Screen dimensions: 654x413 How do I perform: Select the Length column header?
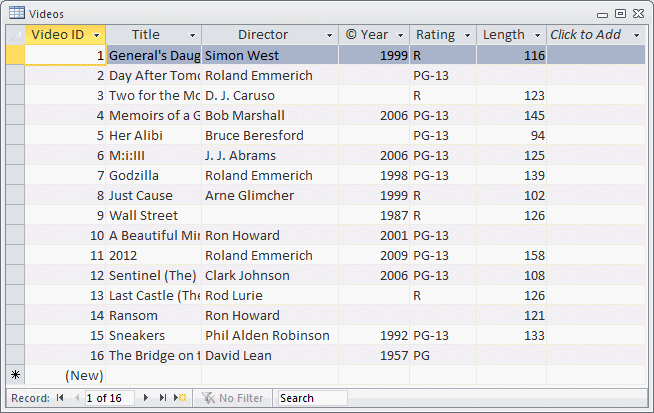511,35
